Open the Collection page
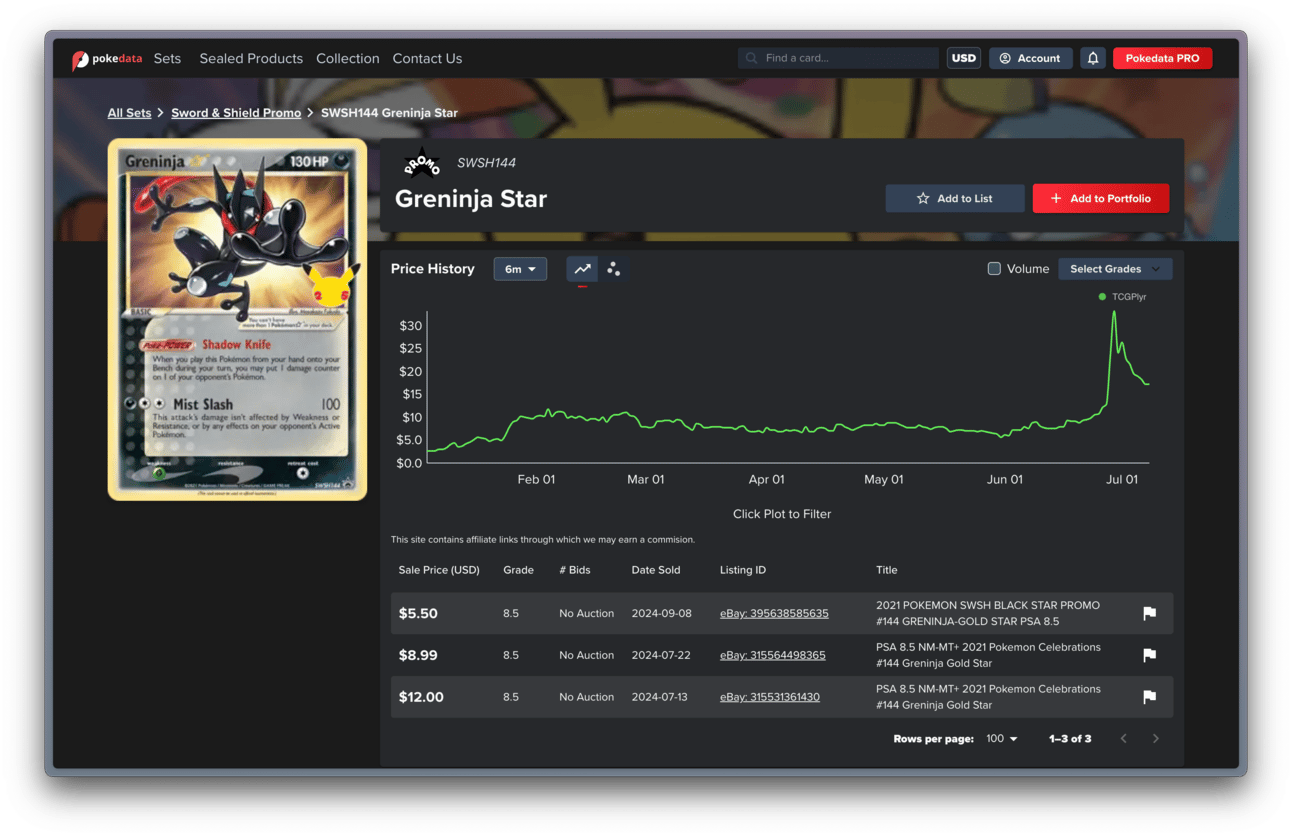Image resolution: width=1292 pixels, height=836 pixels. (x=348, y=59)
